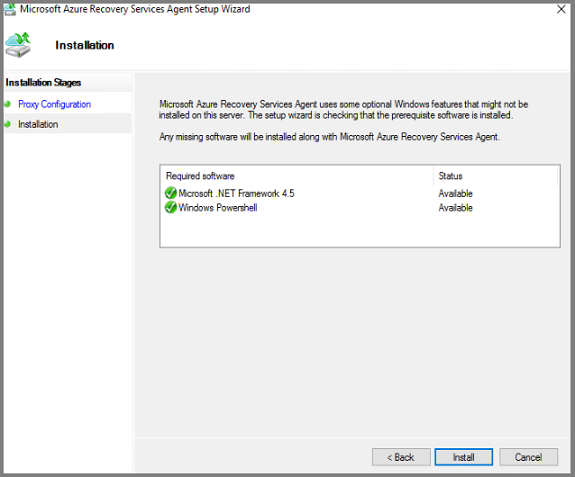Viewport: 575px width, 477px height.
Task: Go back with the Back button
Action: tap(401, 457)
